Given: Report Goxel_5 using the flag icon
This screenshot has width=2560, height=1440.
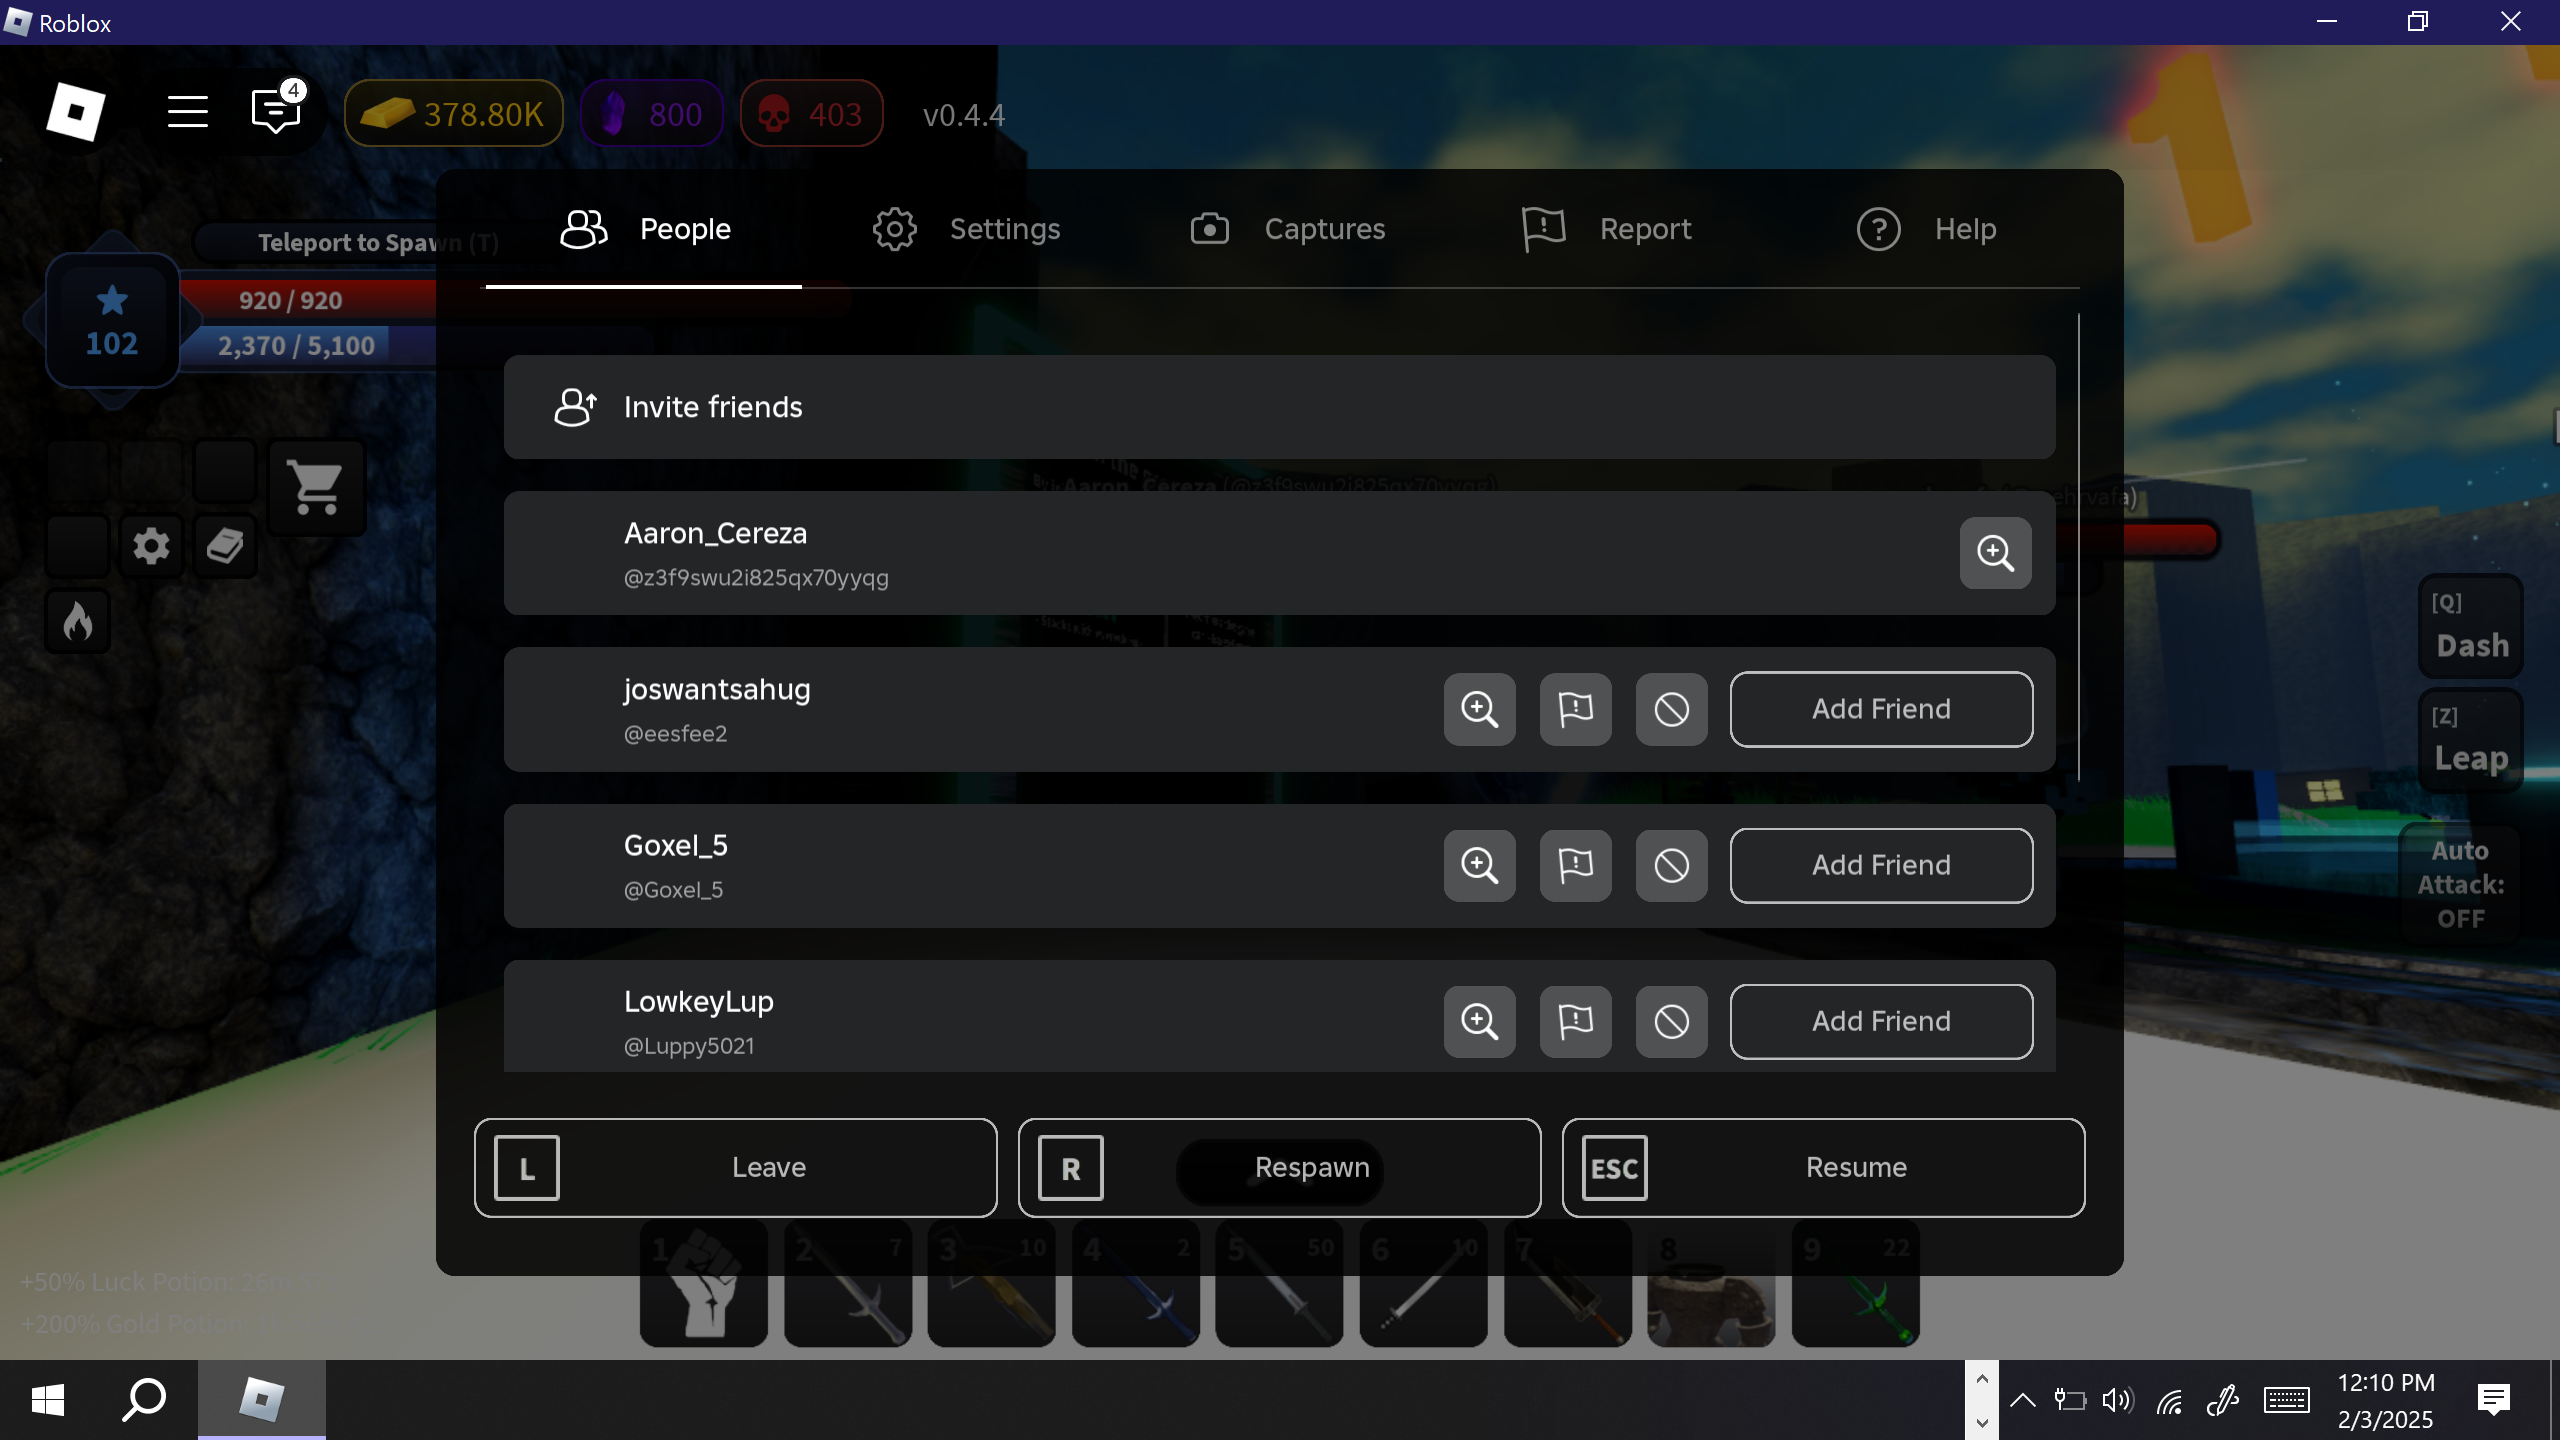Looking at the screenshot, I should pos(1575,865).
